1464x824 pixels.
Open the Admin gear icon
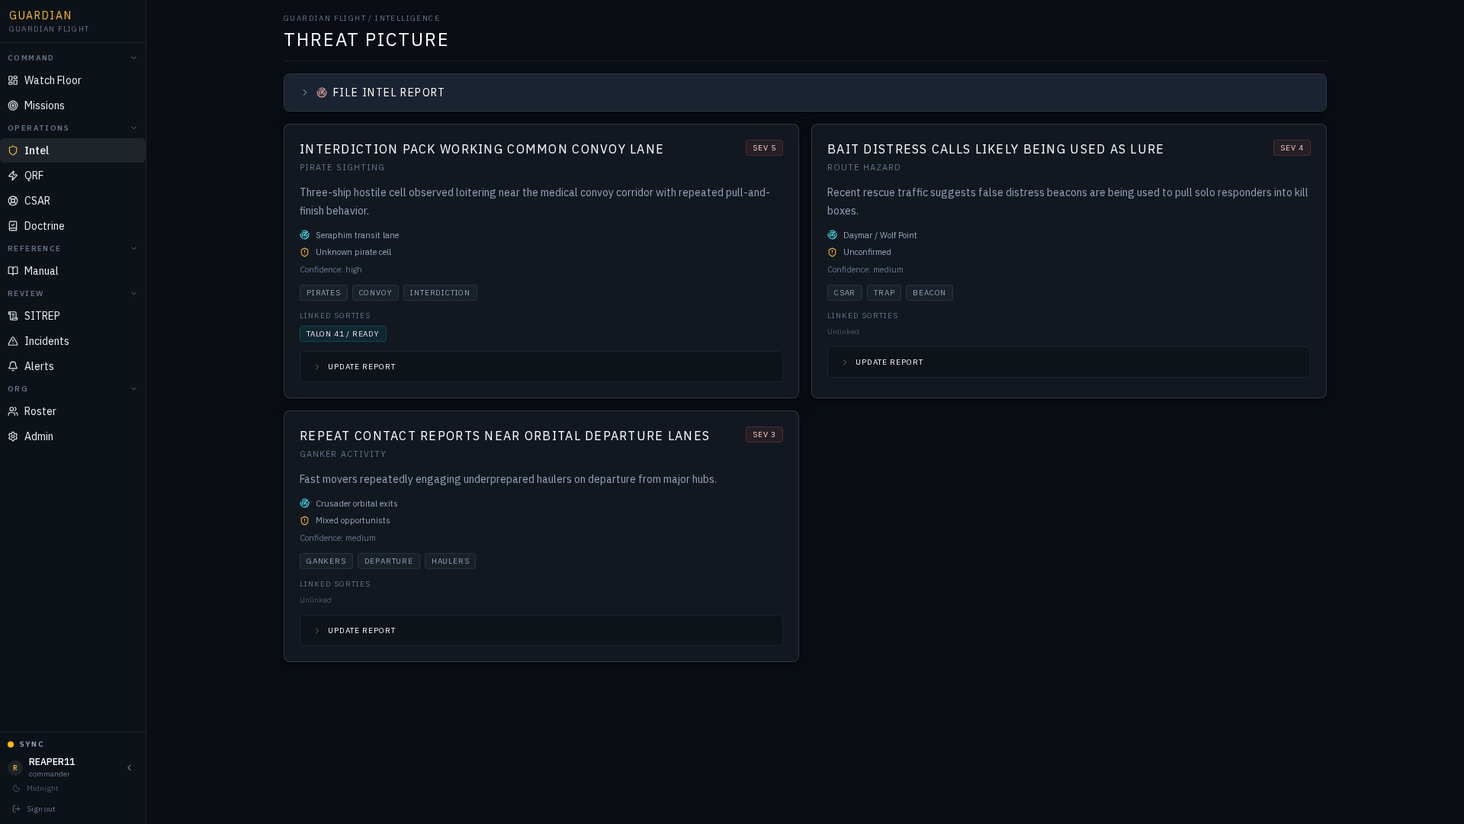[13, 436]
